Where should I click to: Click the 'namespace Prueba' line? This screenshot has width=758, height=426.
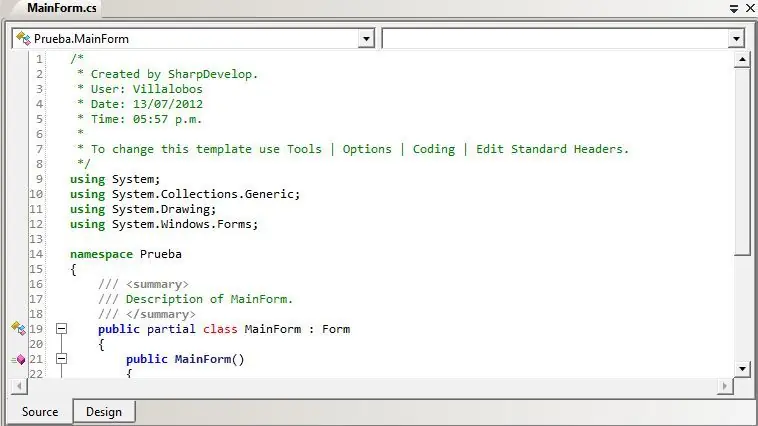click(x=126, y=254)
